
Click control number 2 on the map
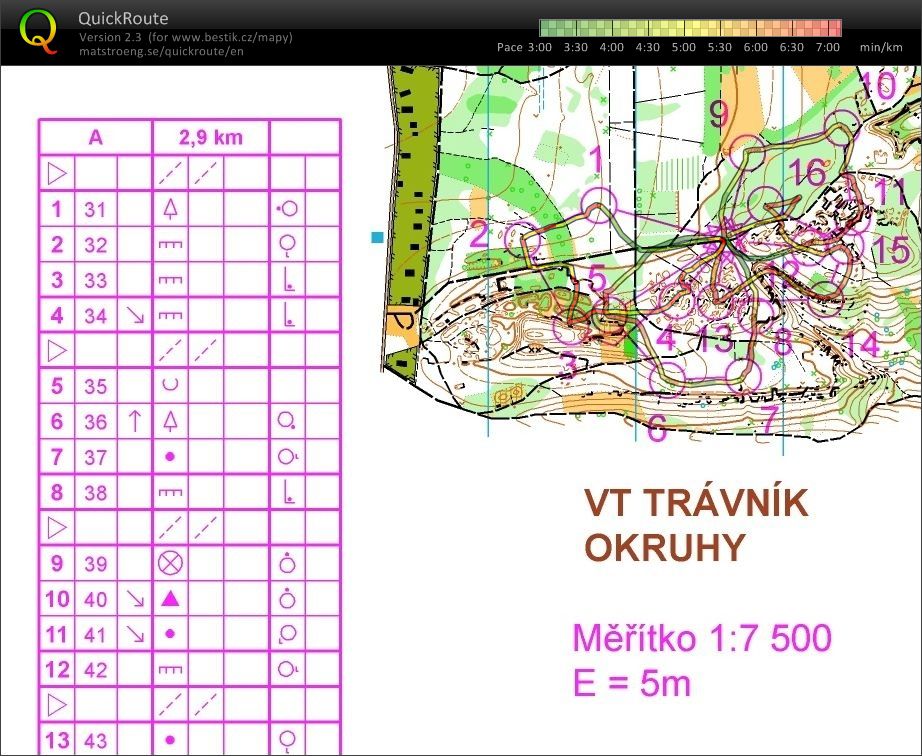pos(479,234)
